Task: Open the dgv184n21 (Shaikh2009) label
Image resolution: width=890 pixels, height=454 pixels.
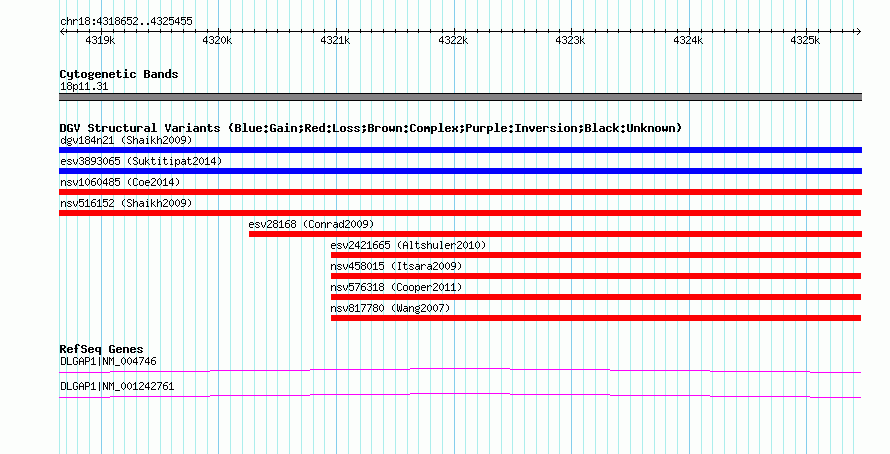Action: tap(126, 140)
